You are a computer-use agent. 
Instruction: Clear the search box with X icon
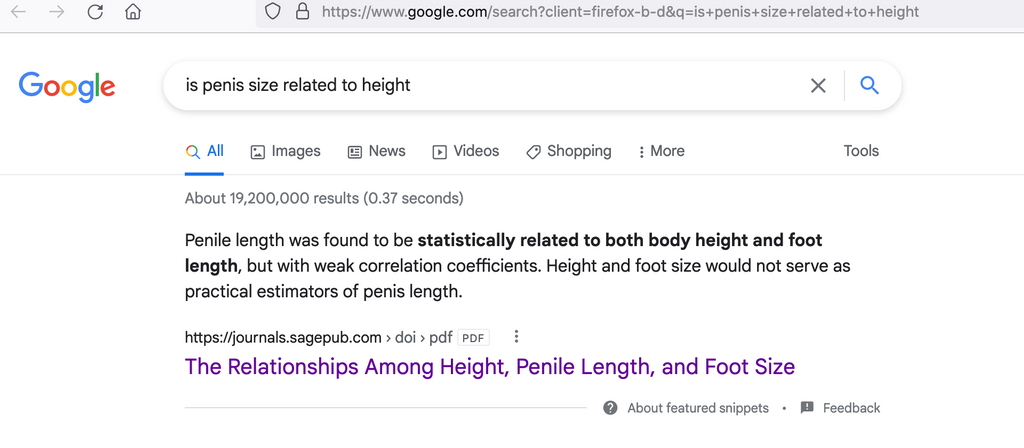click(x=818, y=86)
